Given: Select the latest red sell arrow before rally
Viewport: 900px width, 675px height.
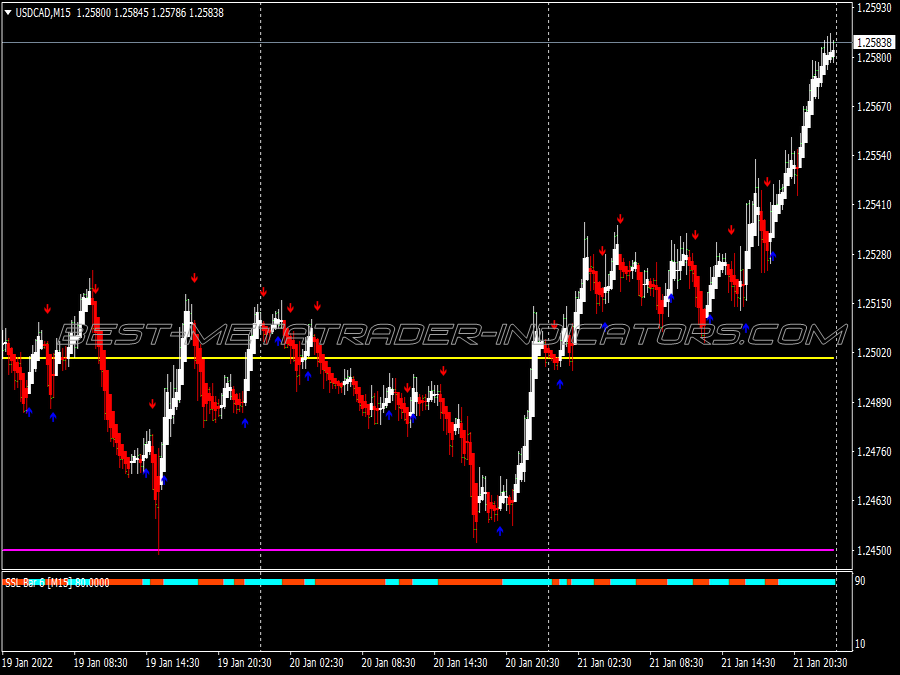Looking at the screenshot, I should click(767, 182).
